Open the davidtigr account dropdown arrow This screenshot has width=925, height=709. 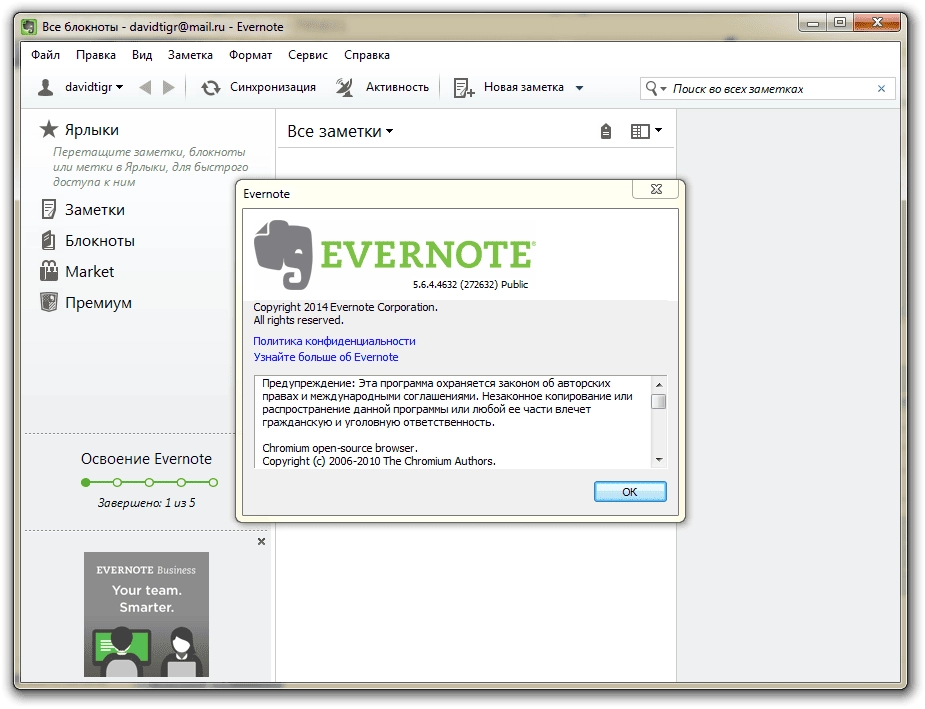(x=120, y=87)
